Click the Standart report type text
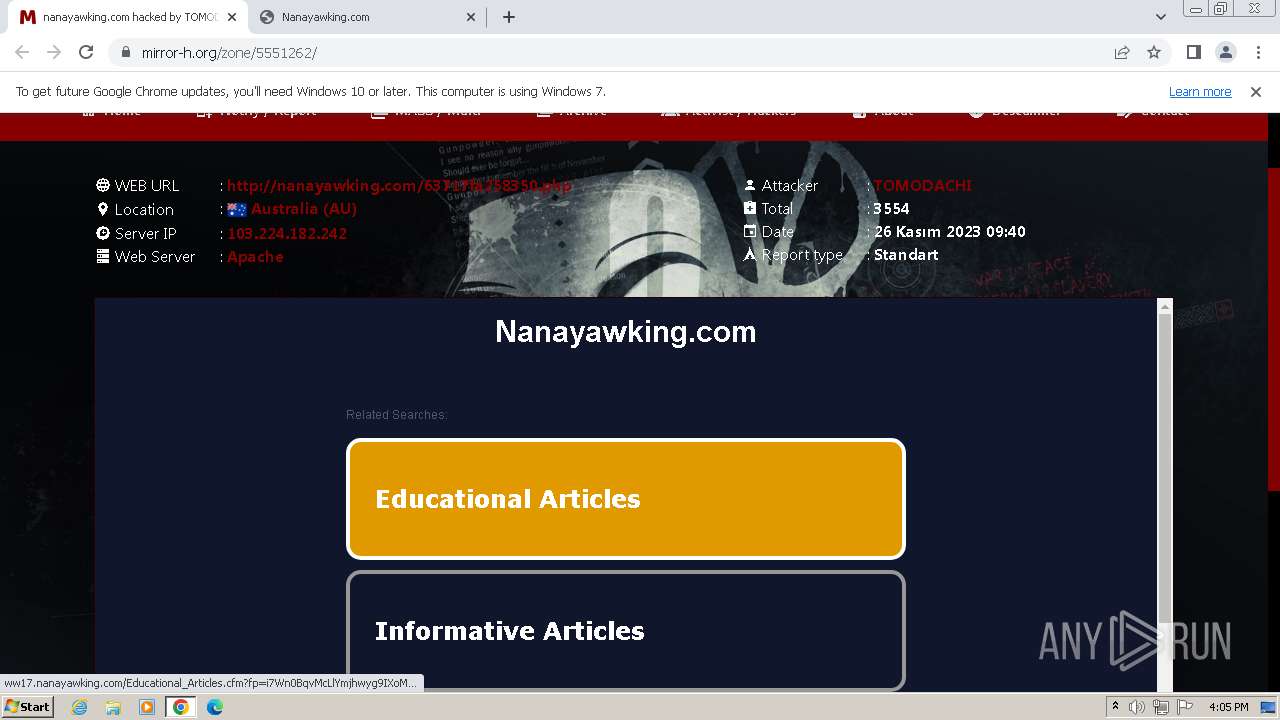 (906, 255)
